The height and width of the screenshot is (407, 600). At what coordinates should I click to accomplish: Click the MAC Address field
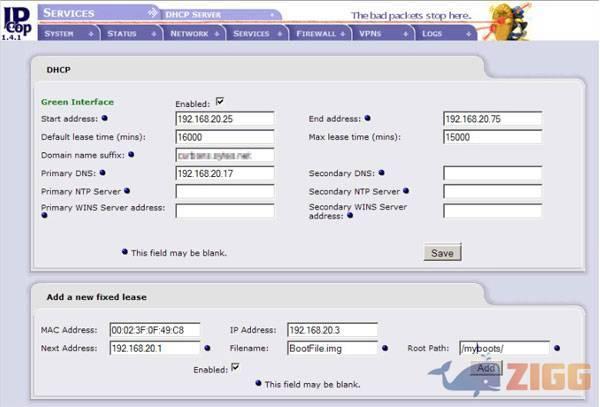tap(155, 330)
